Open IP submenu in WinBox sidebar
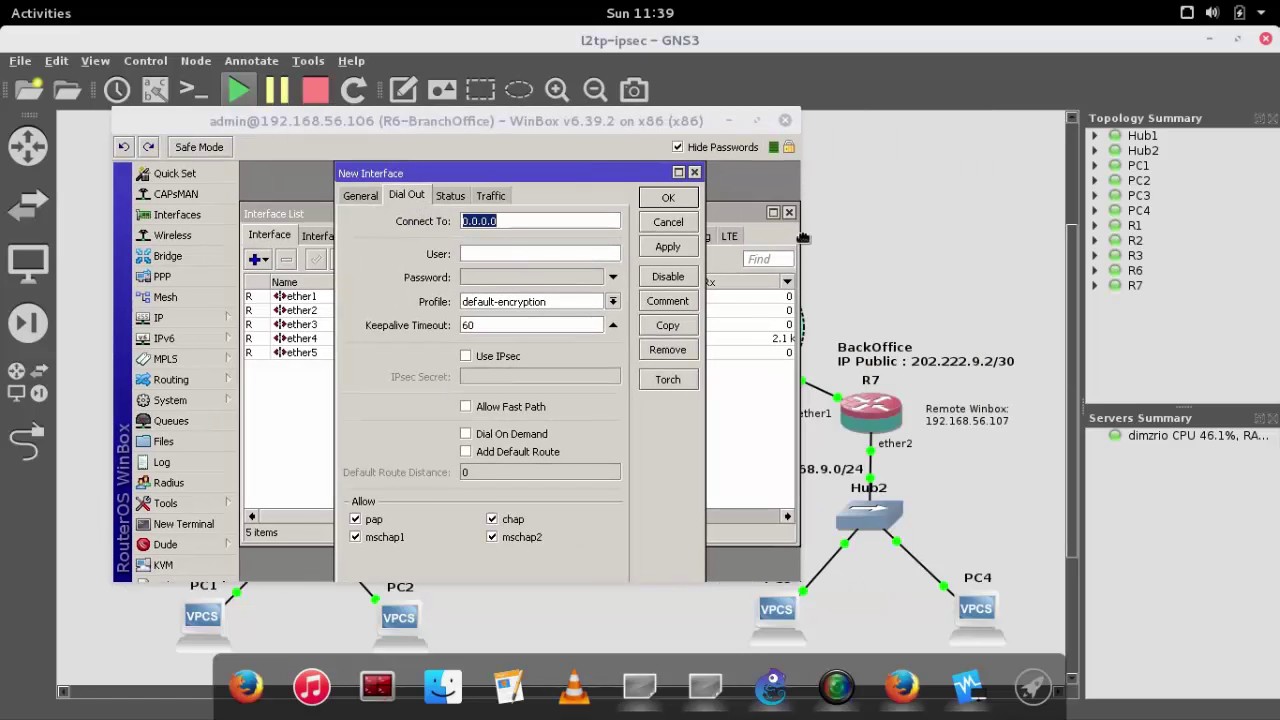The image size is (1280, 720). pos(185,318)
